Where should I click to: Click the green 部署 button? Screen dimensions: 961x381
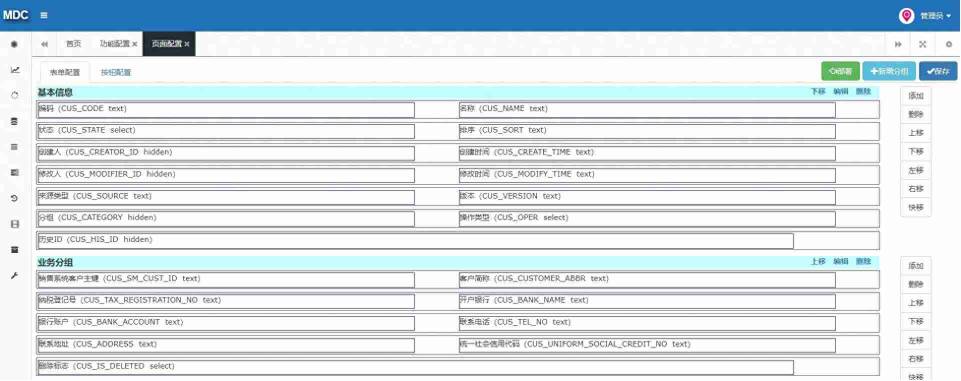840,71
